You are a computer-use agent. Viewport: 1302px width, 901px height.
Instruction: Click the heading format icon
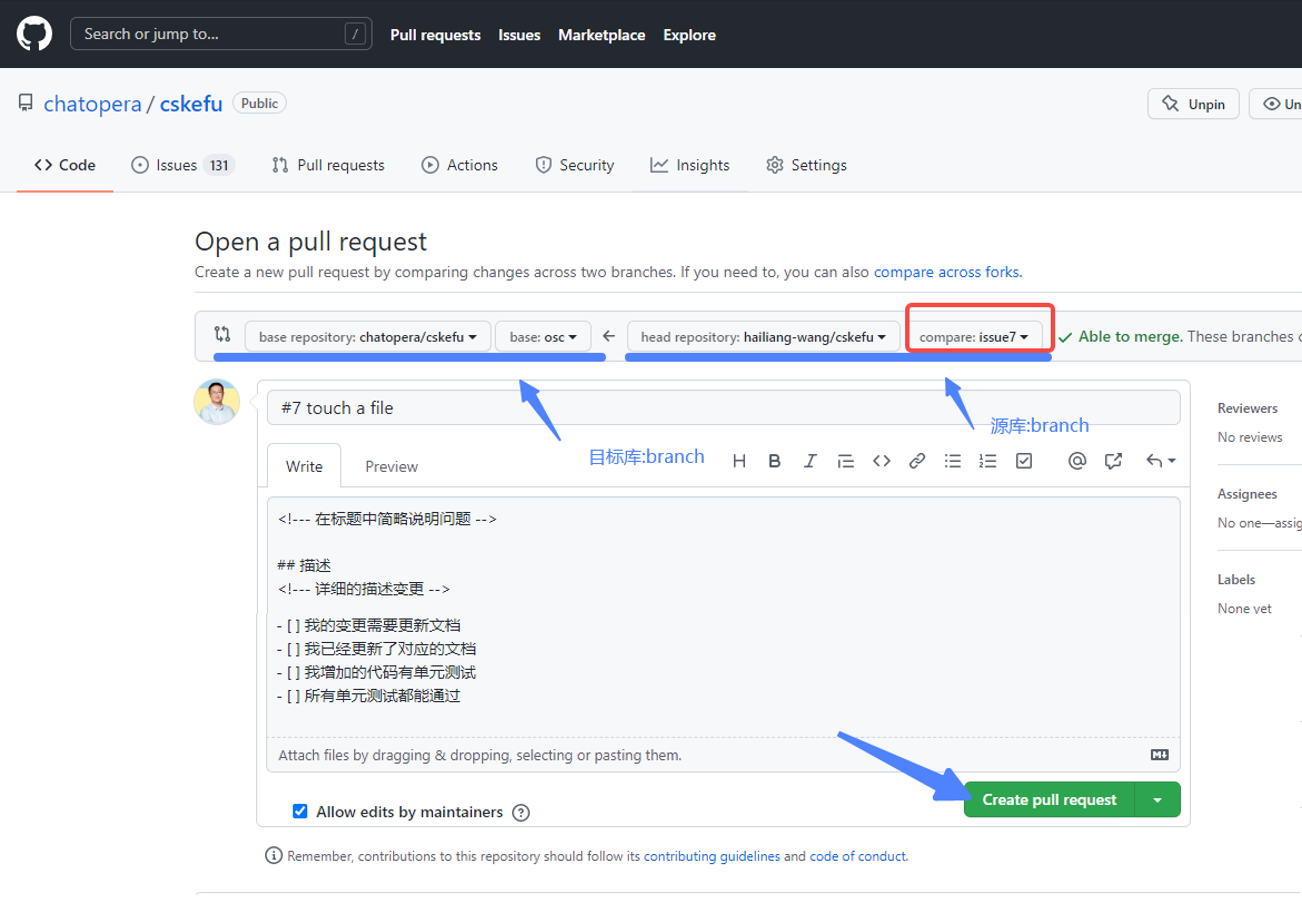(x=740, y=461)
